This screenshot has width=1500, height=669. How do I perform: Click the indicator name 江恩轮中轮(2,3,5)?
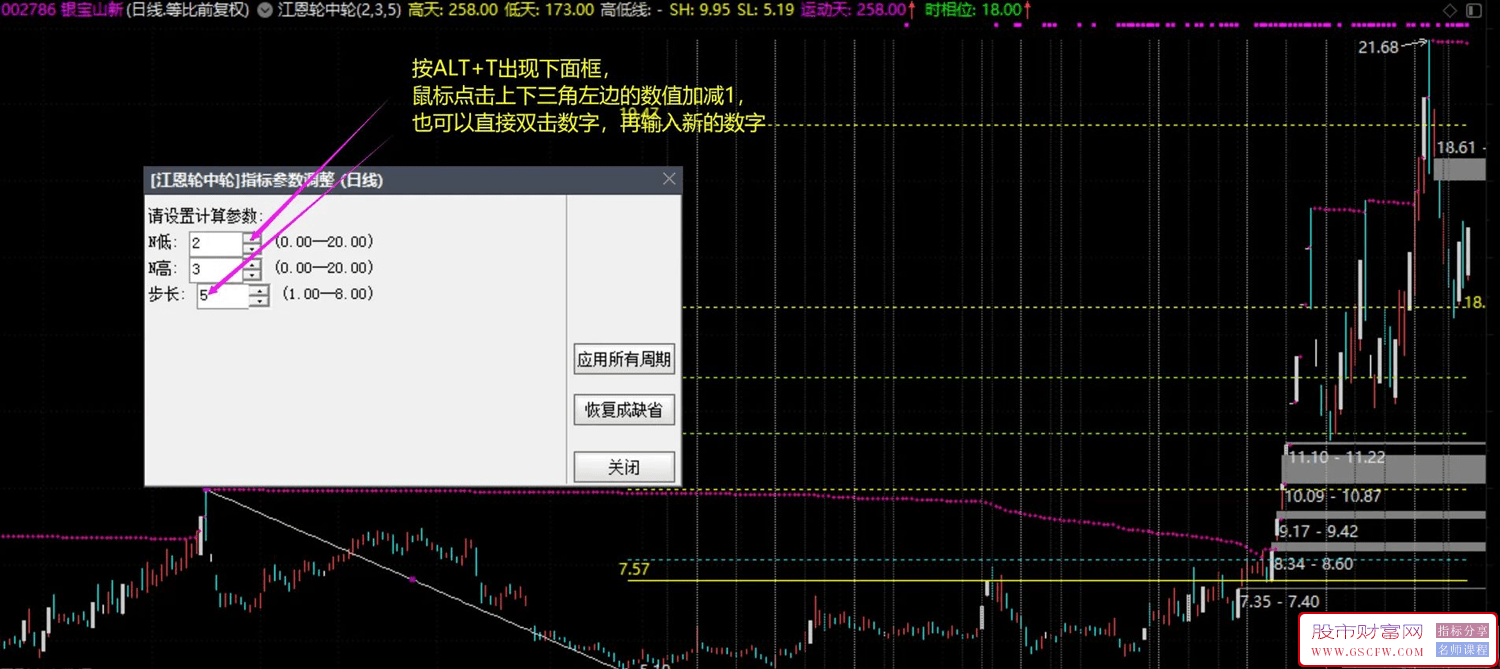point(339,10)
